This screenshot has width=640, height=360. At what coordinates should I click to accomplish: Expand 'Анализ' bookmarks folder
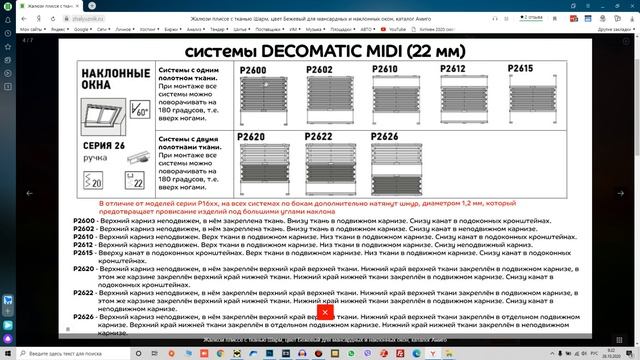(196, 29)
